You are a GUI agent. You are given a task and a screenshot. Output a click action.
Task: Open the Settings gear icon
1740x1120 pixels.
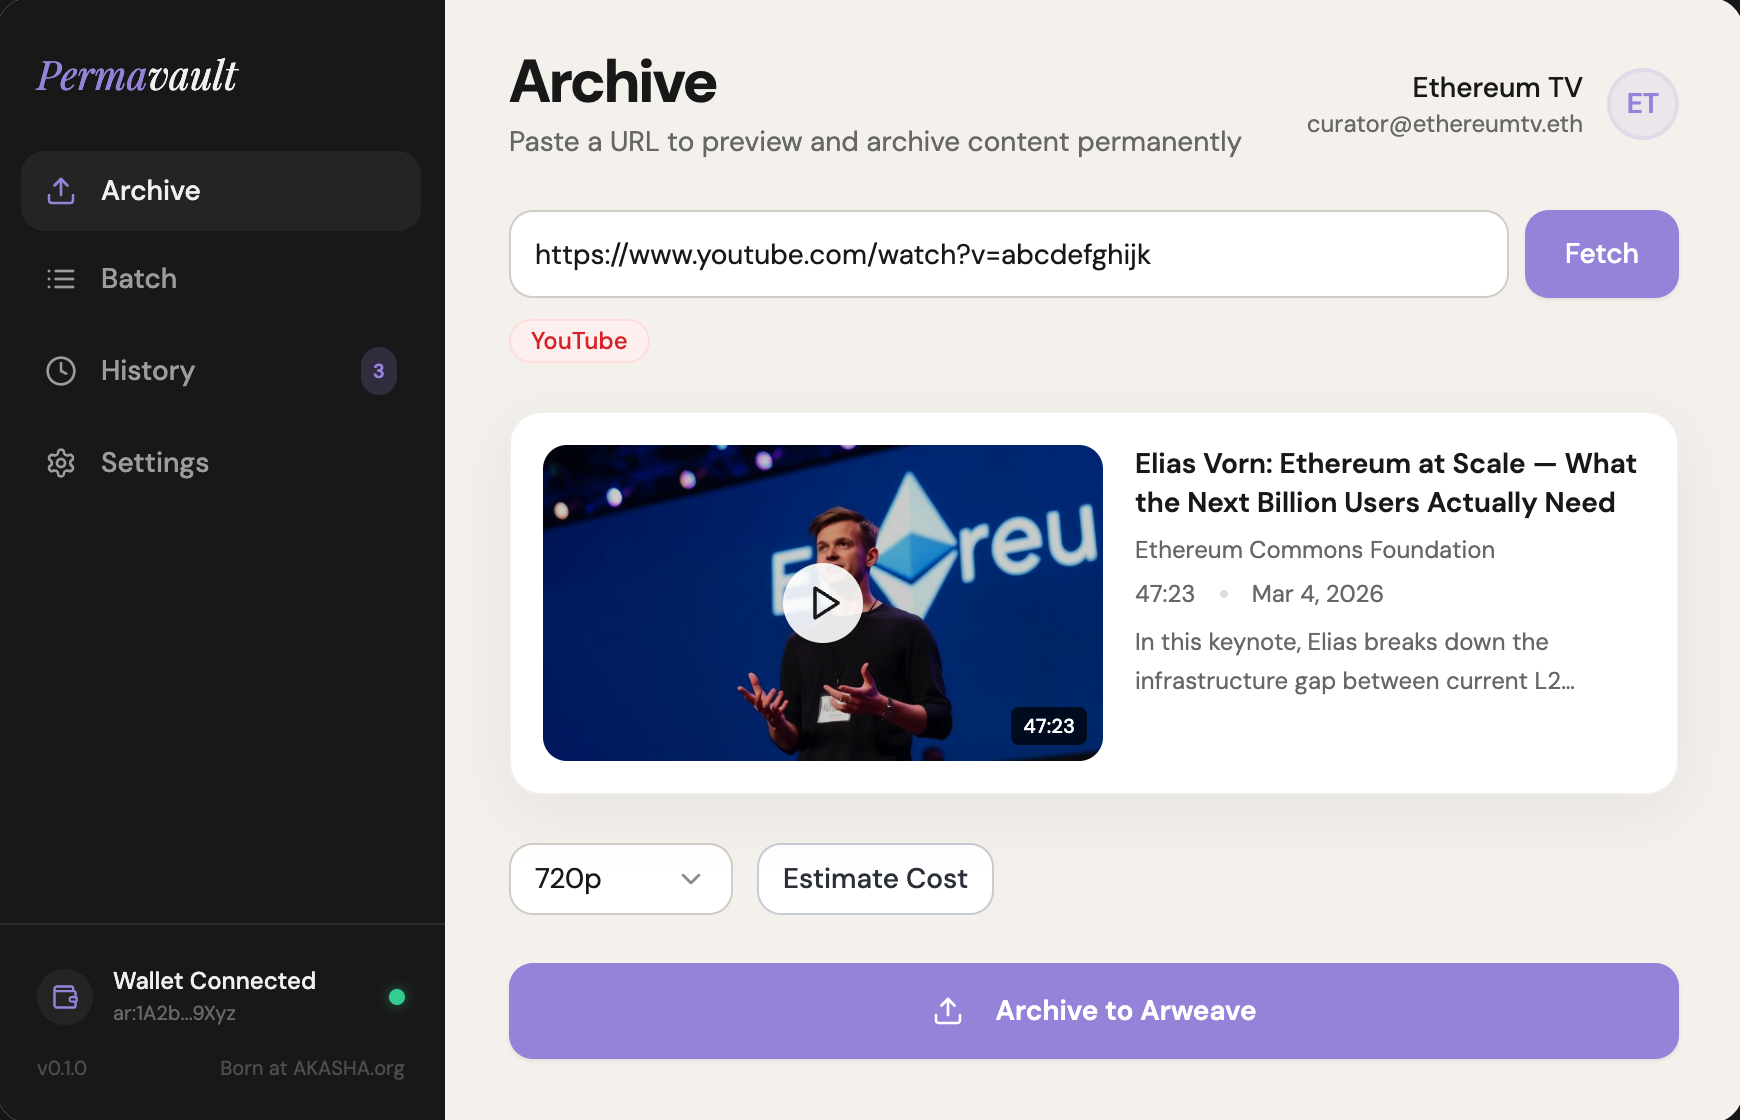(x=61, y=462)
